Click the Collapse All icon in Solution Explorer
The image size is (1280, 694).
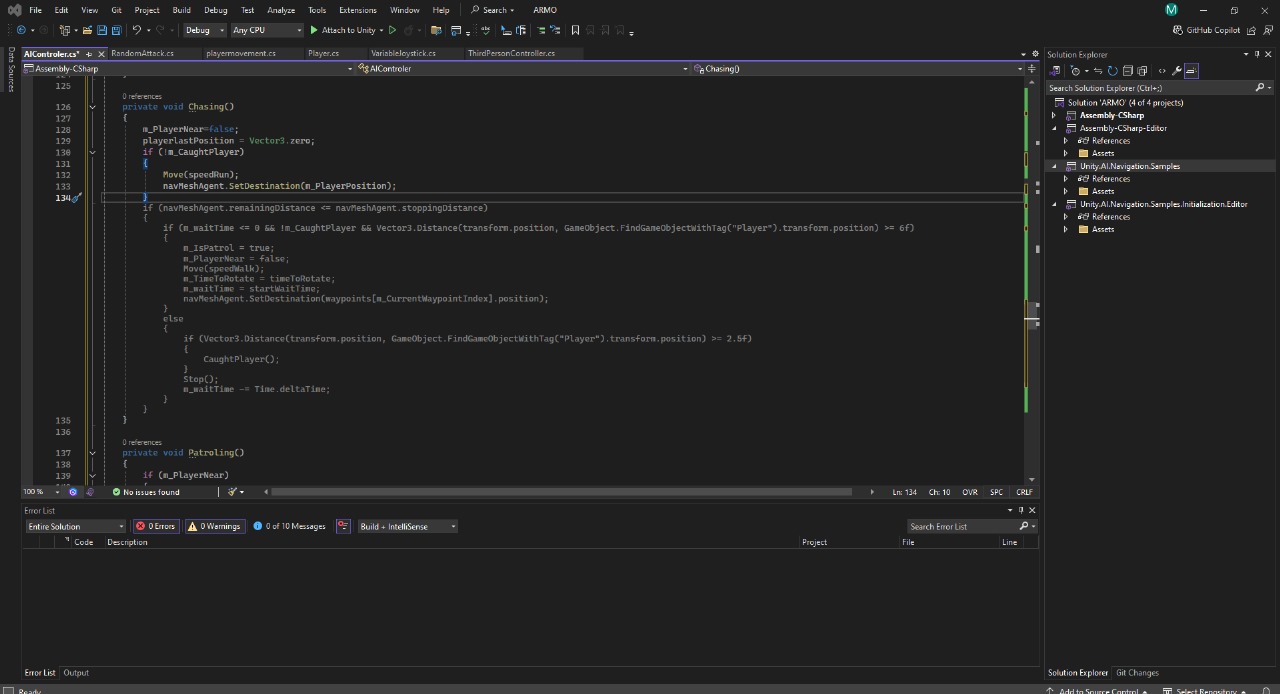coord(1128,71)
